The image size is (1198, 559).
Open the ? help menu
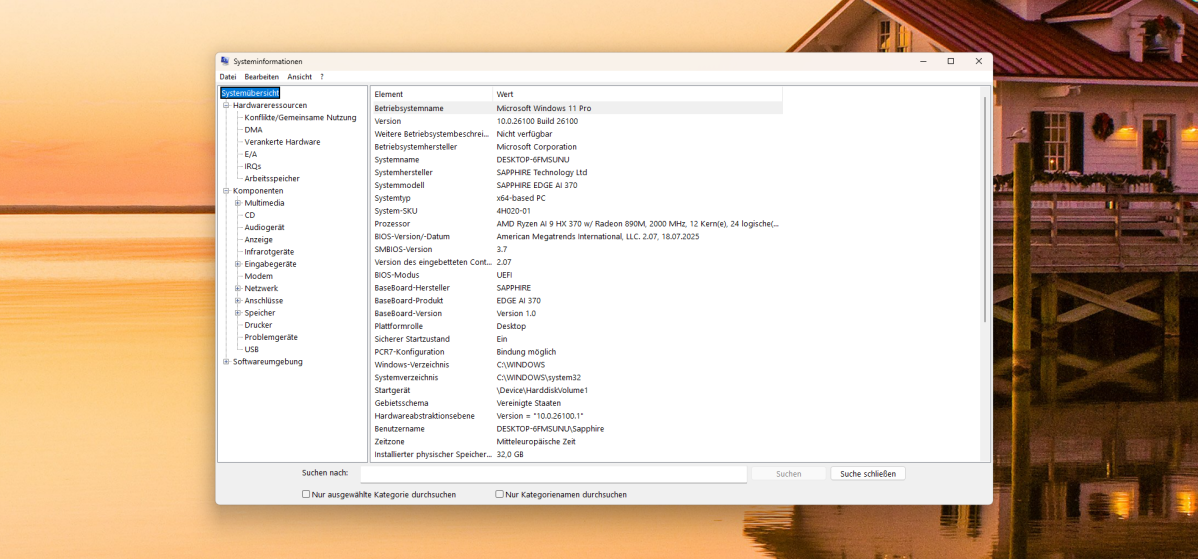[x=322, y=77]
